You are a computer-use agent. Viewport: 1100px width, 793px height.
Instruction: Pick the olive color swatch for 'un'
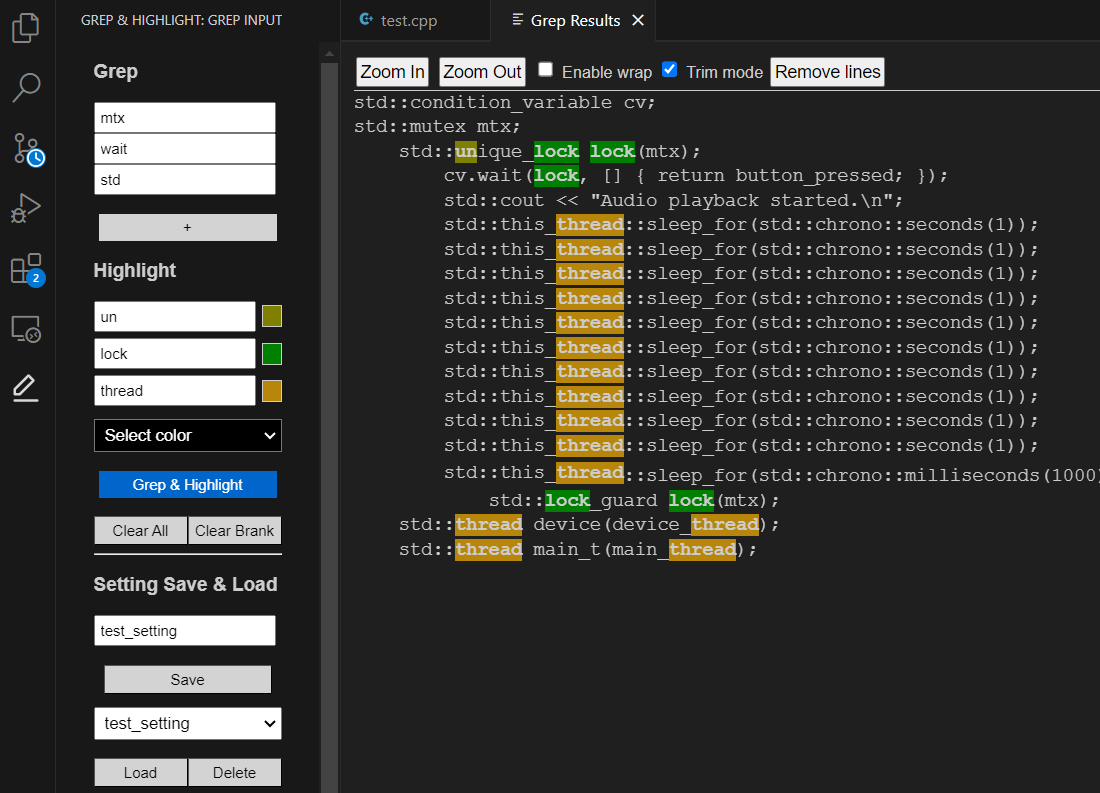[x=271, y=316]
